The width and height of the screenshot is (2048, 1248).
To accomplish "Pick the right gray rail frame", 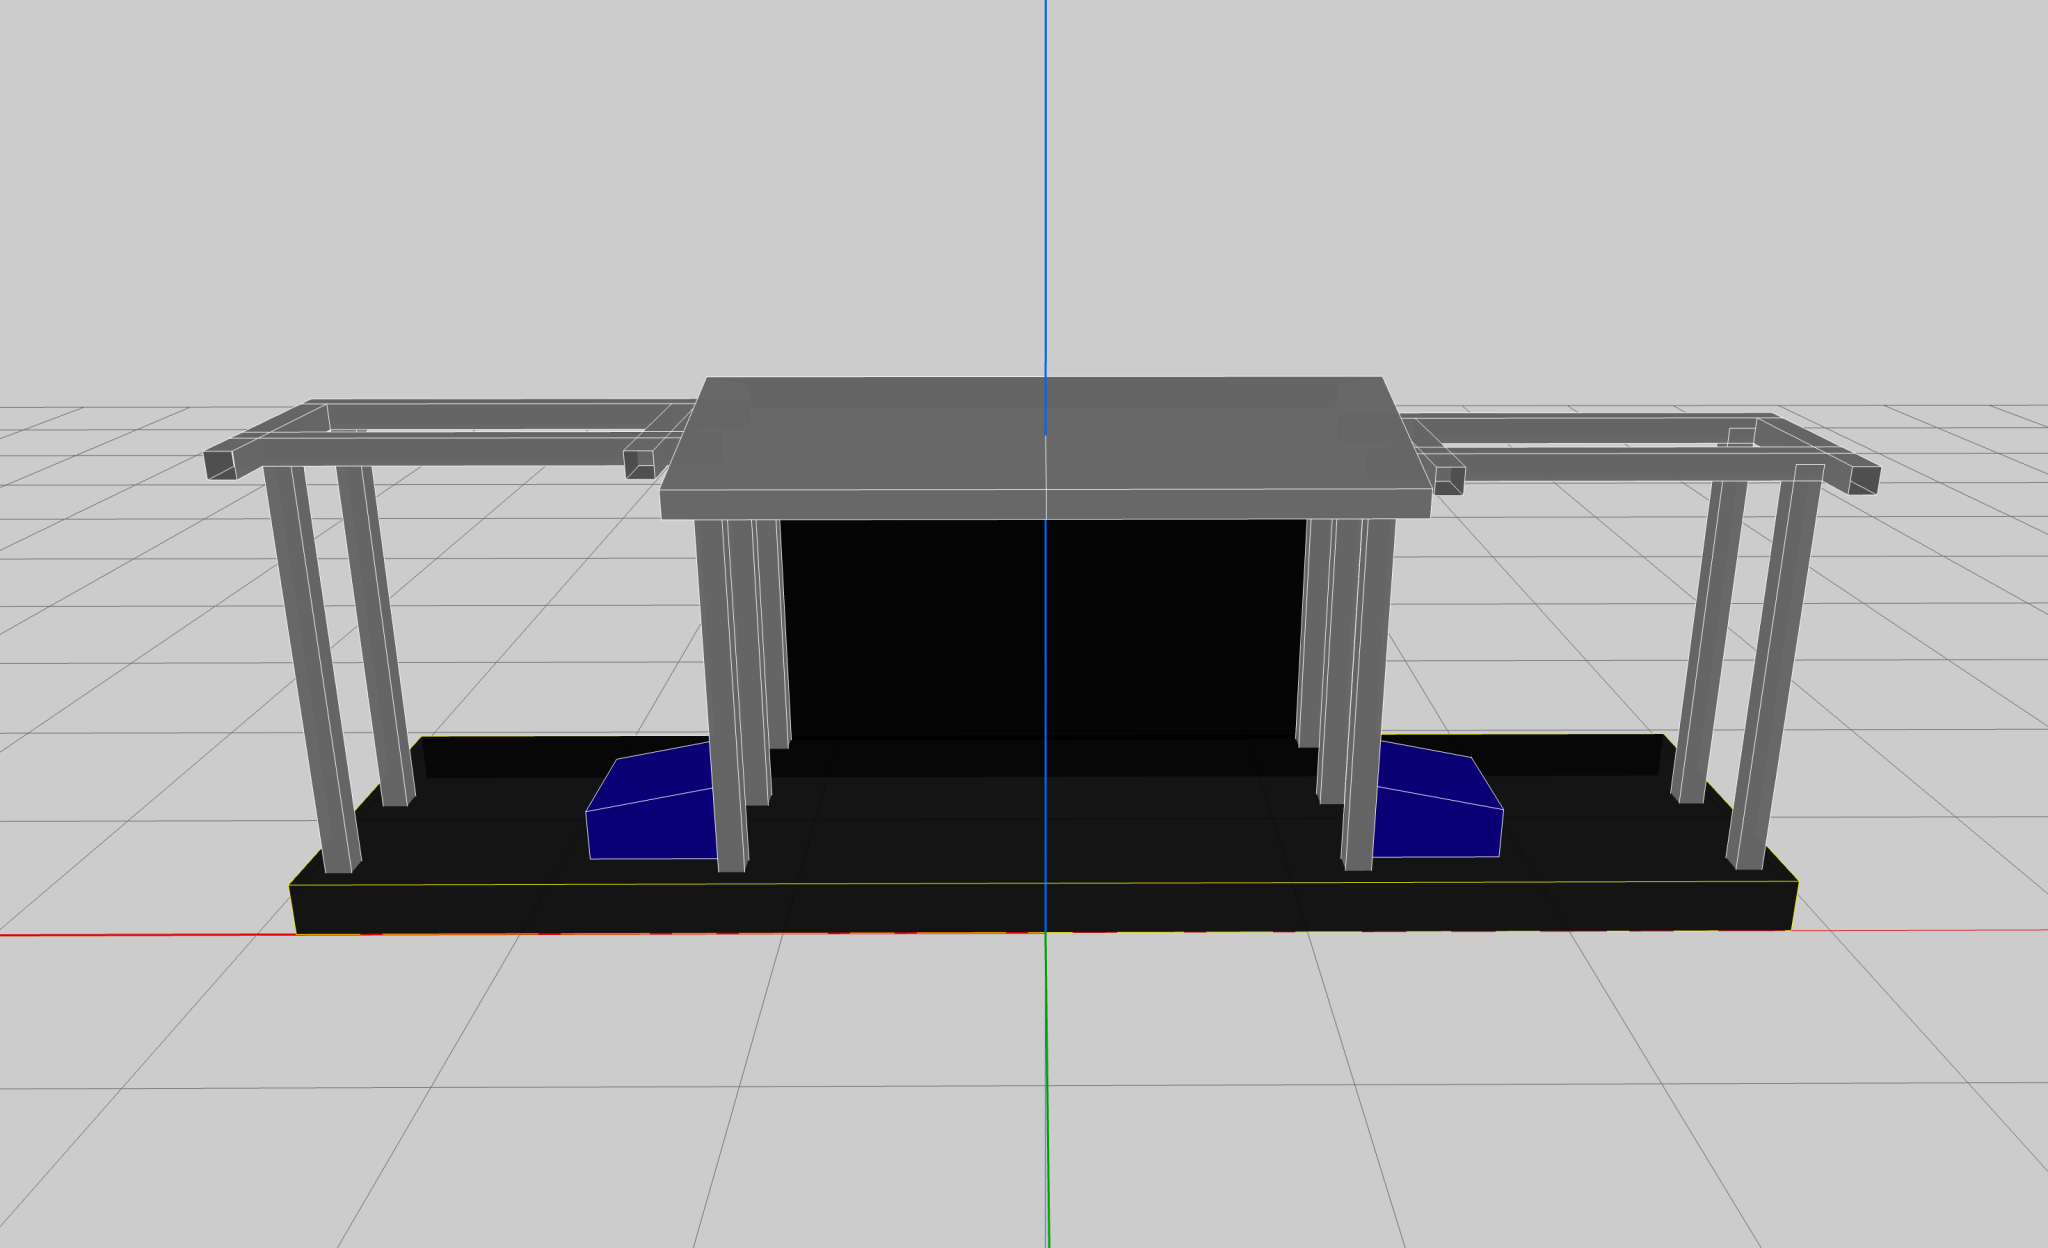I will [1640, 452].
